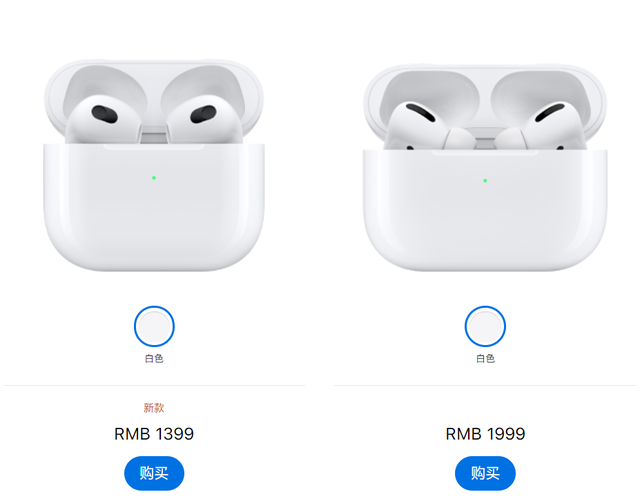Click the divider line above 新款
The height and width of the screenshot is (501, 640).
click(x=154, y=385)
